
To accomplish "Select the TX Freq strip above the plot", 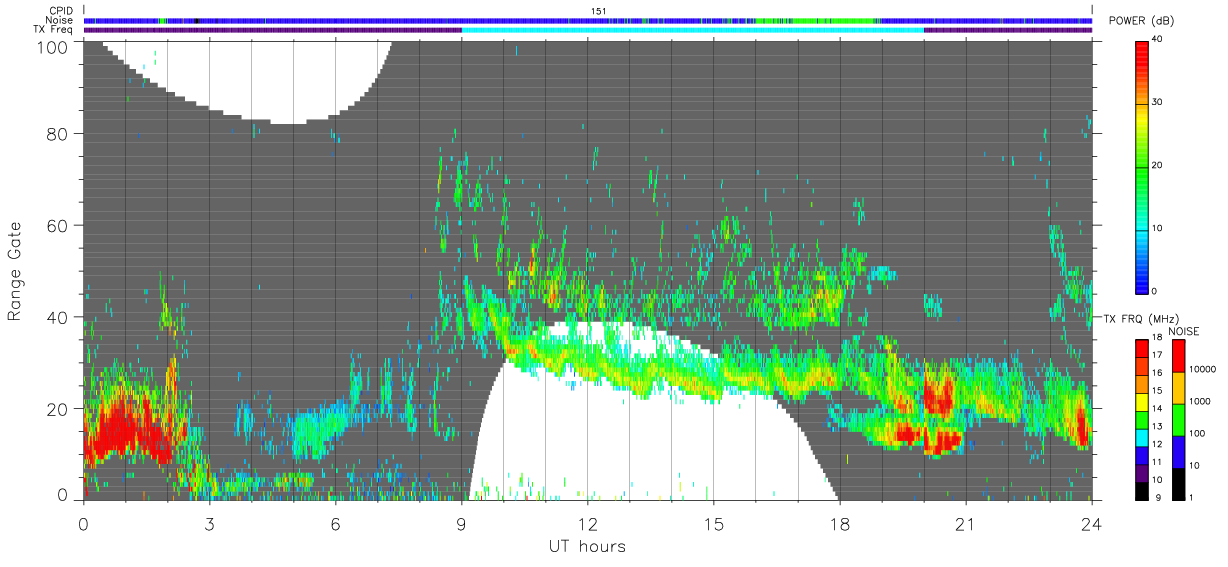I will tap(587, 30).
